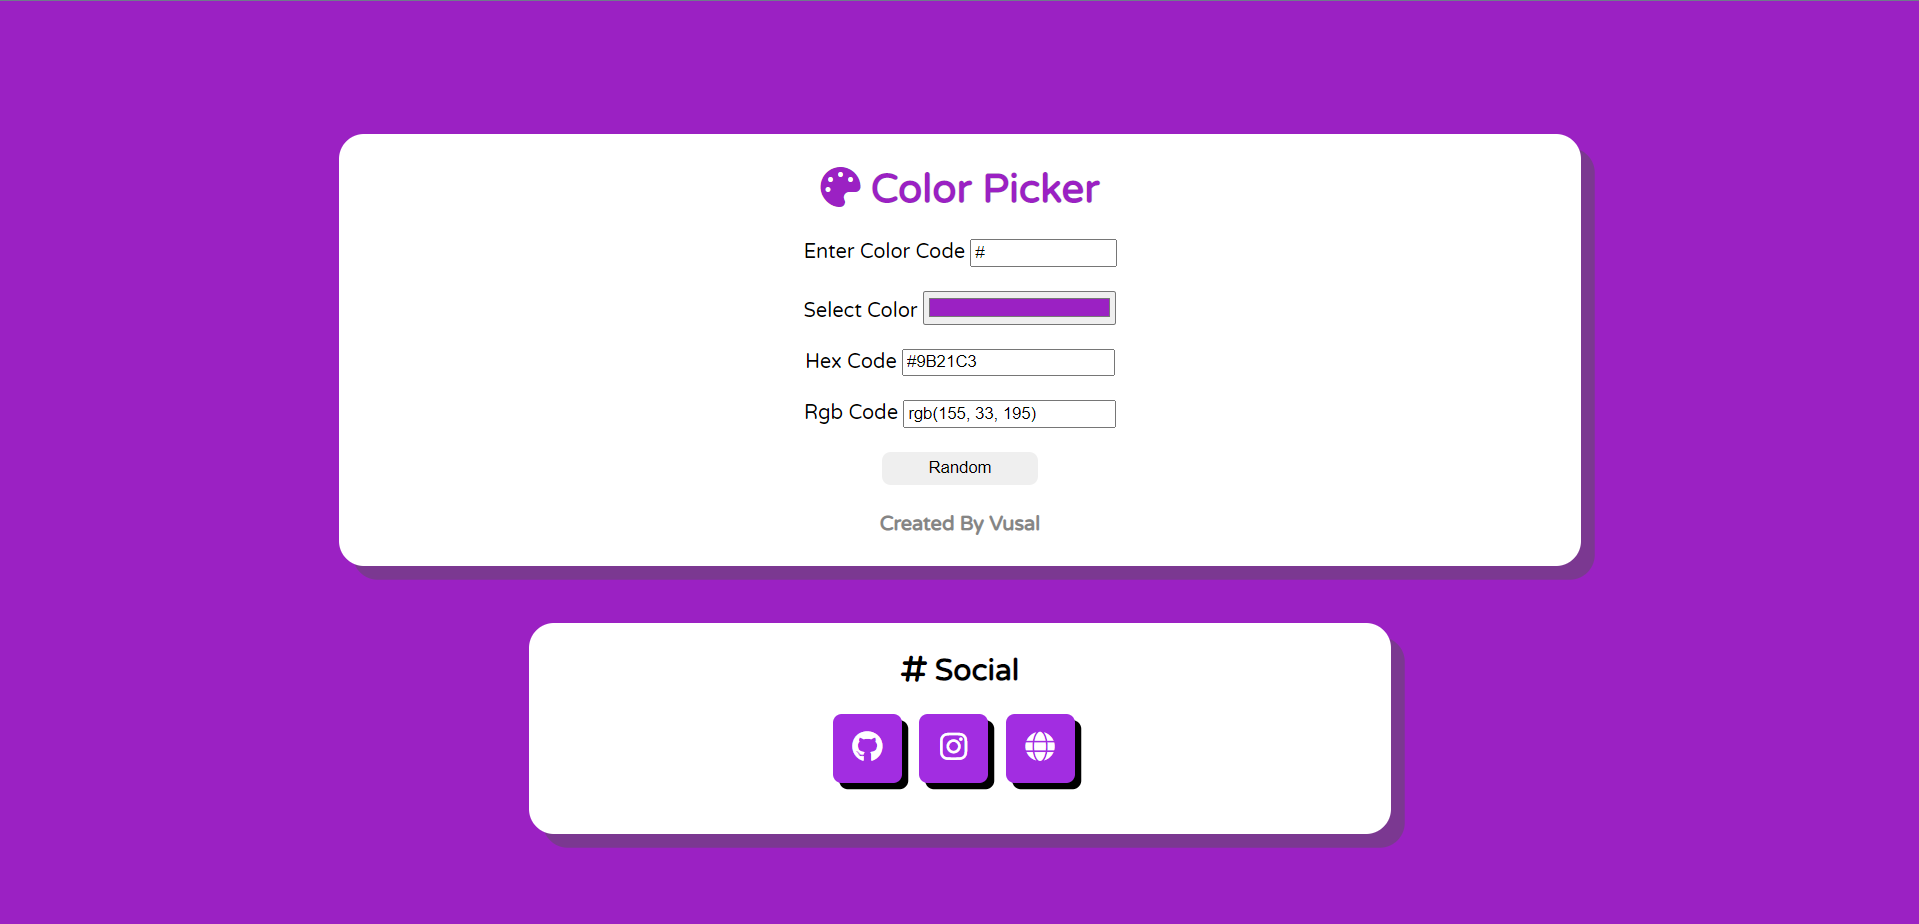Click the Random button to generate a color
The image size is (1919, 924).
click(959, 467)
